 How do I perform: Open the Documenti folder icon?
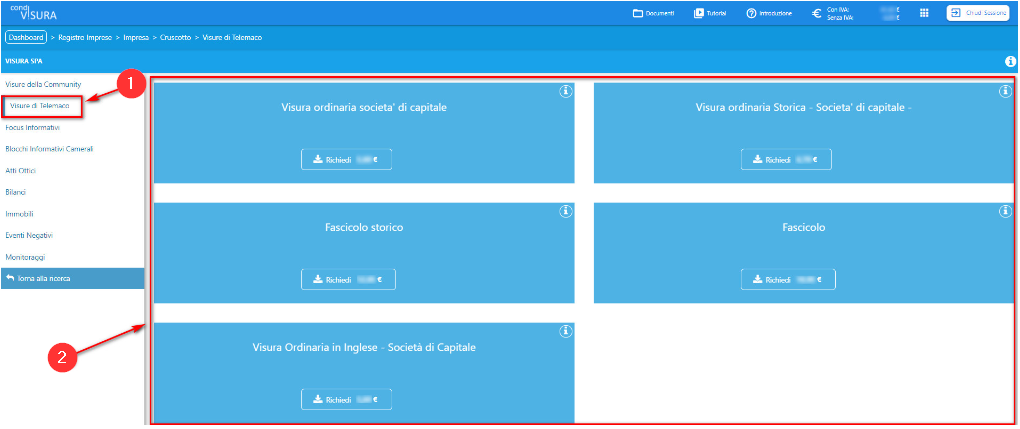pos(638,13)
